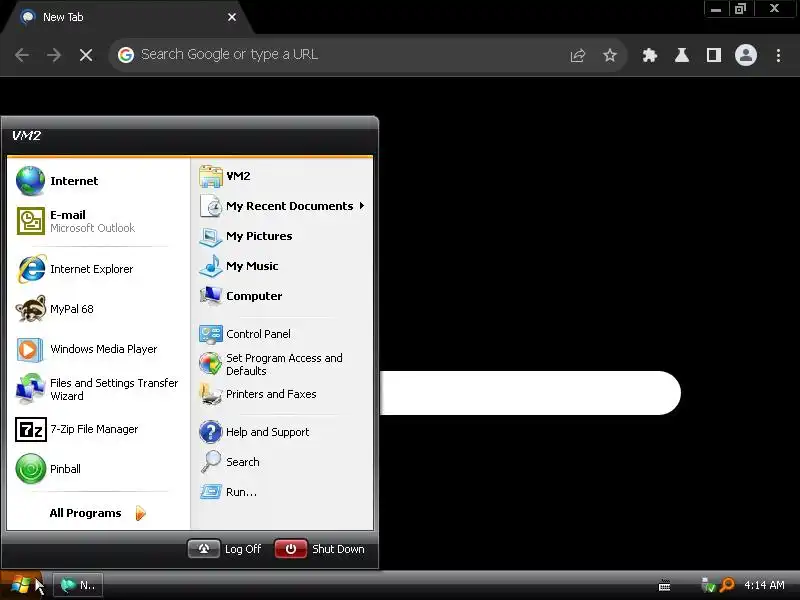Image resolution: width=800 pixels, height=600 pixels.
Task: Open Computer from start menu
Action: (240, 296)
